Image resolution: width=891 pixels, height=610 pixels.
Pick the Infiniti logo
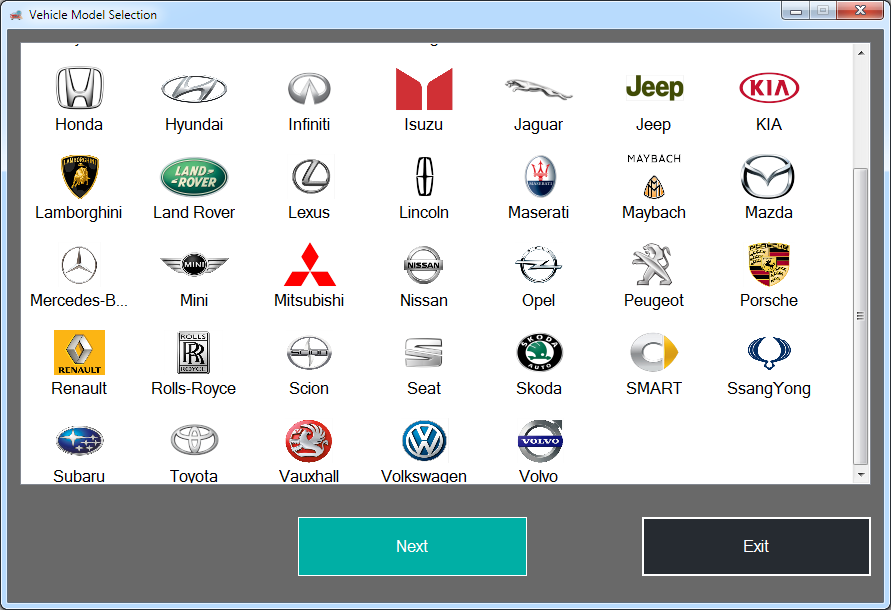[x=309, y=89]
